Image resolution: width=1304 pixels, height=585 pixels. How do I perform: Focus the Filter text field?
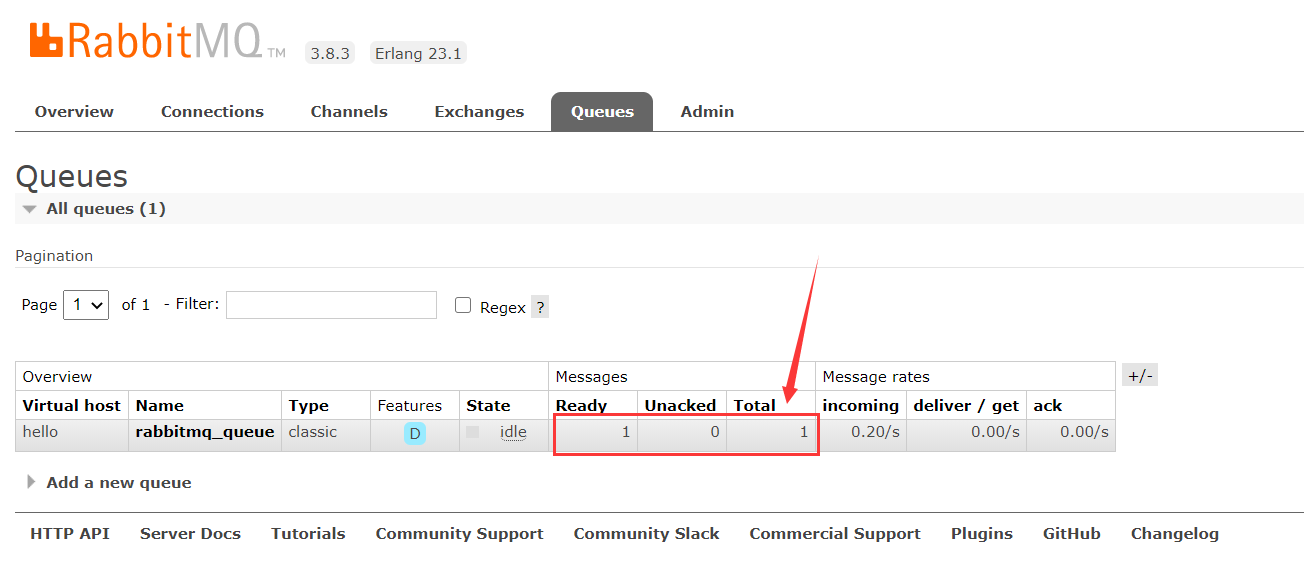tap(331, 305)
